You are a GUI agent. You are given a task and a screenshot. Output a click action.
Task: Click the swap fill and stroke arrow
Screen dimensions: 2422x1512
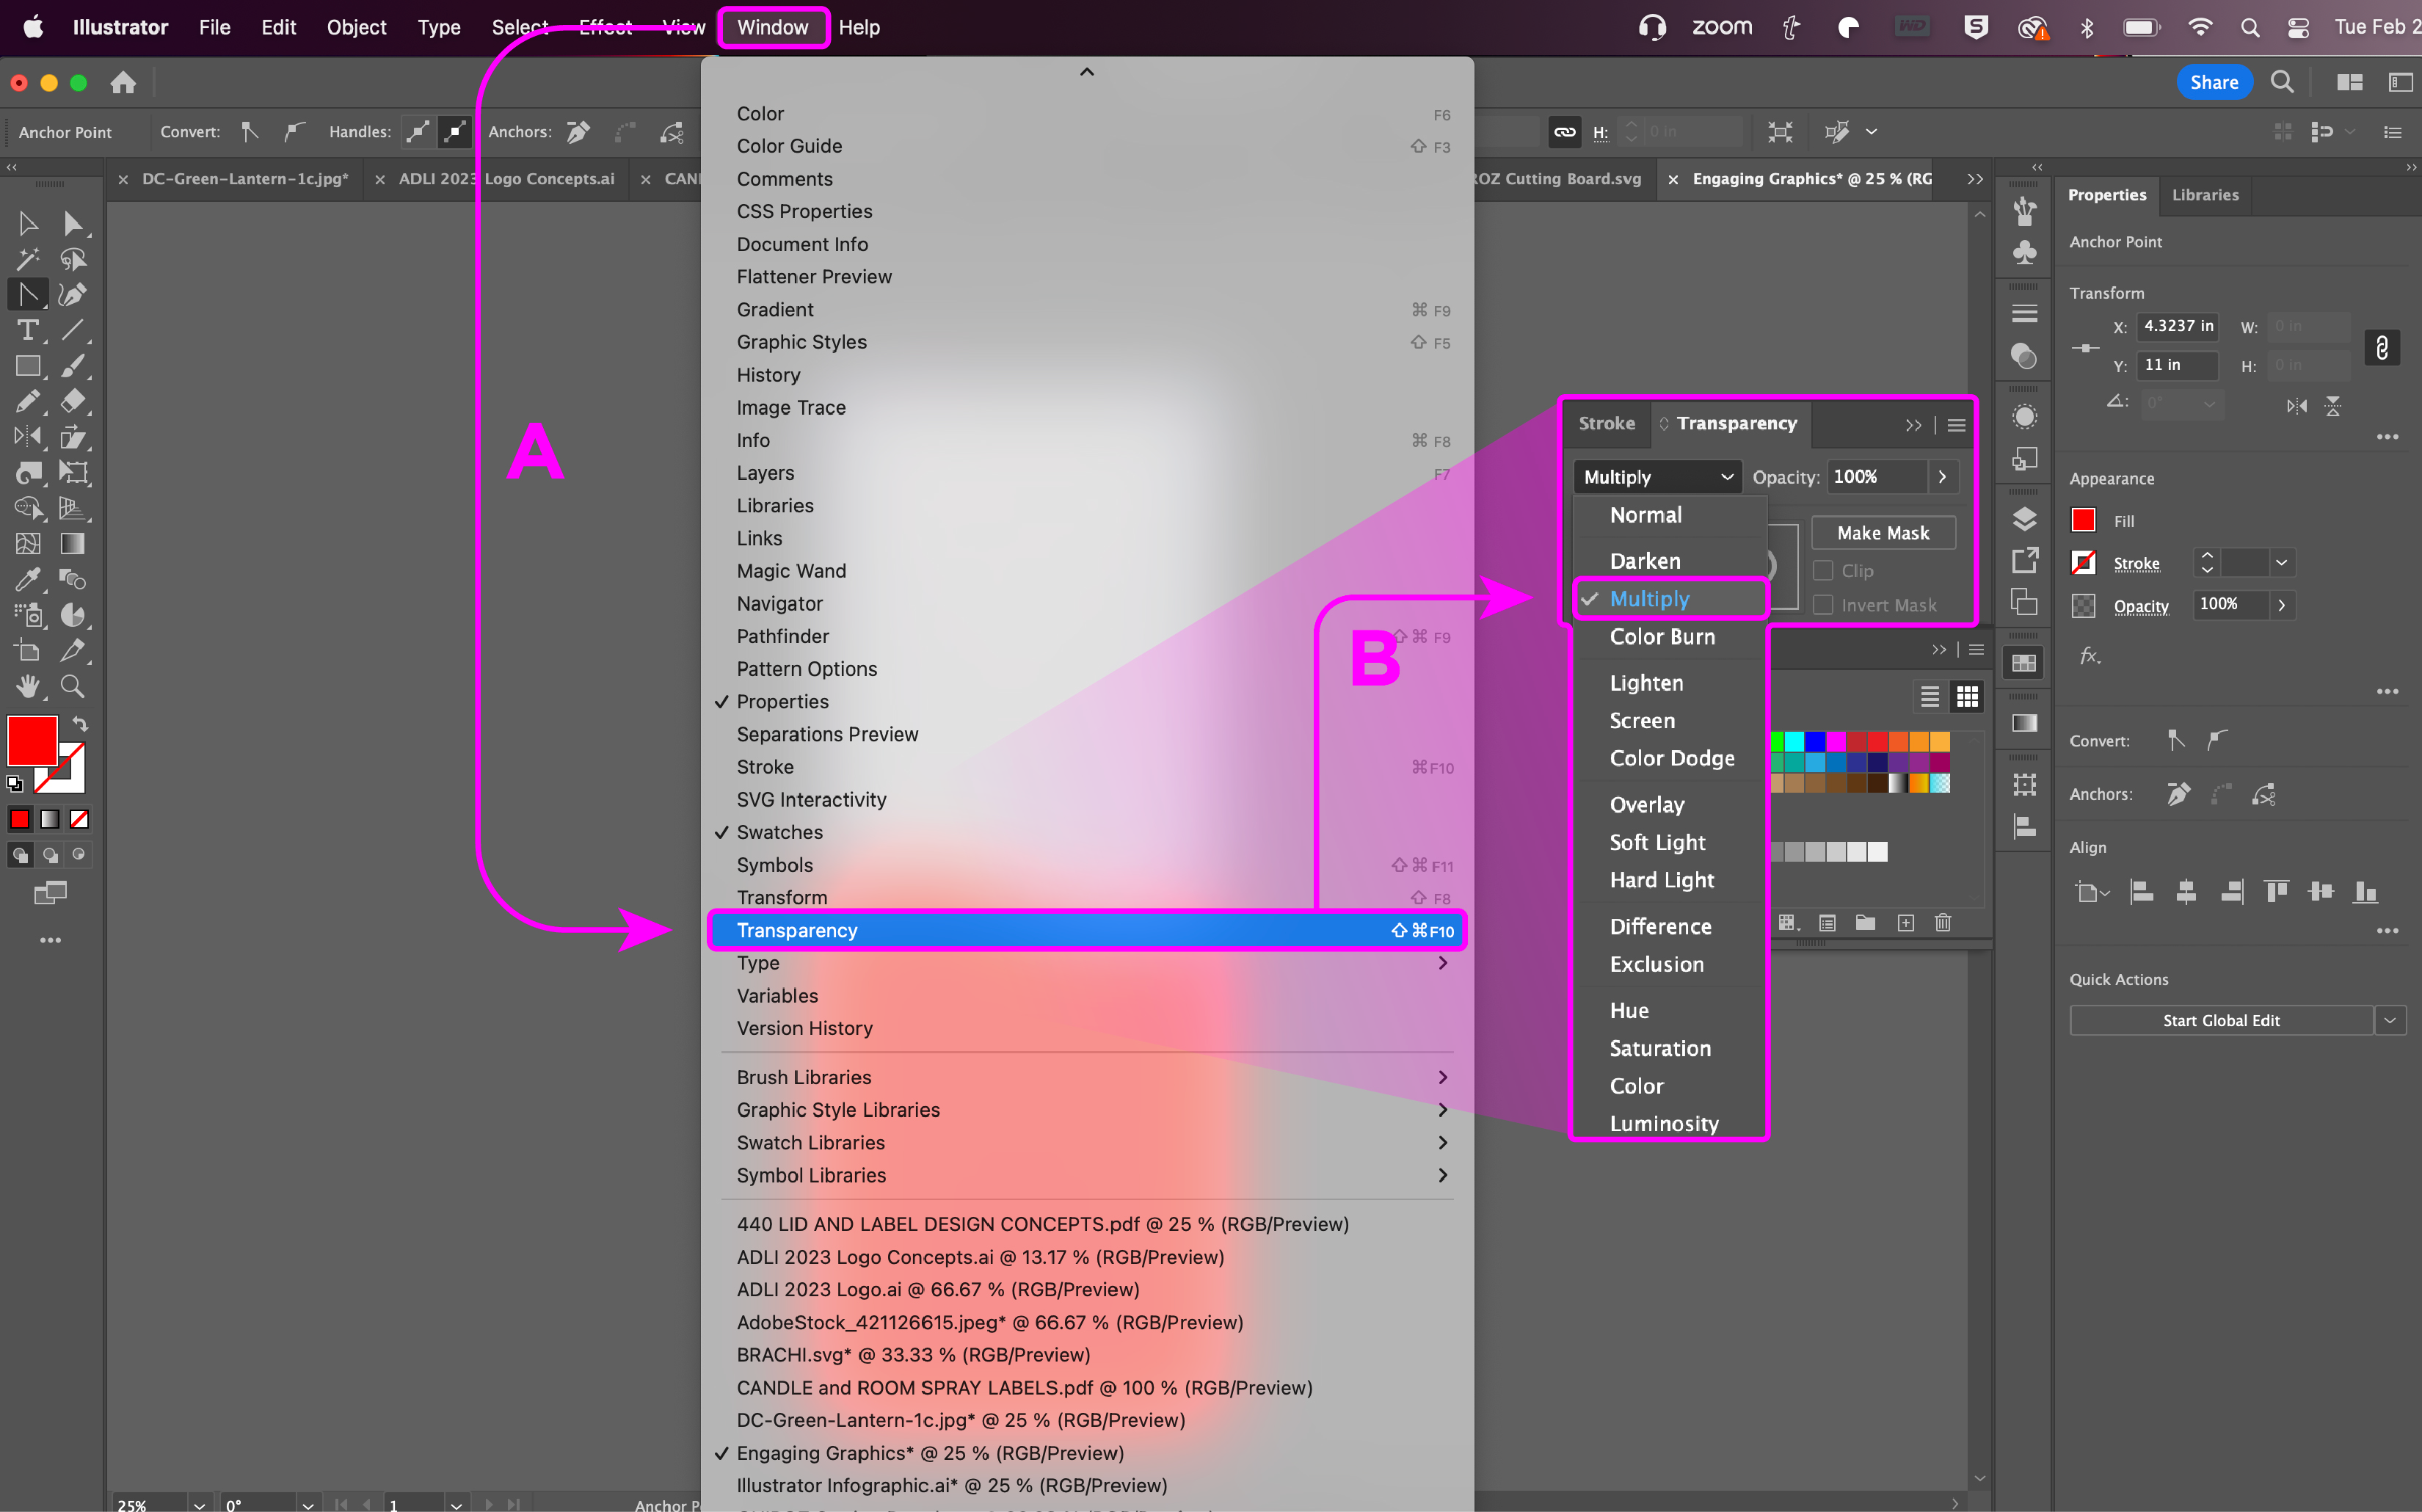(x=81, y=723)
